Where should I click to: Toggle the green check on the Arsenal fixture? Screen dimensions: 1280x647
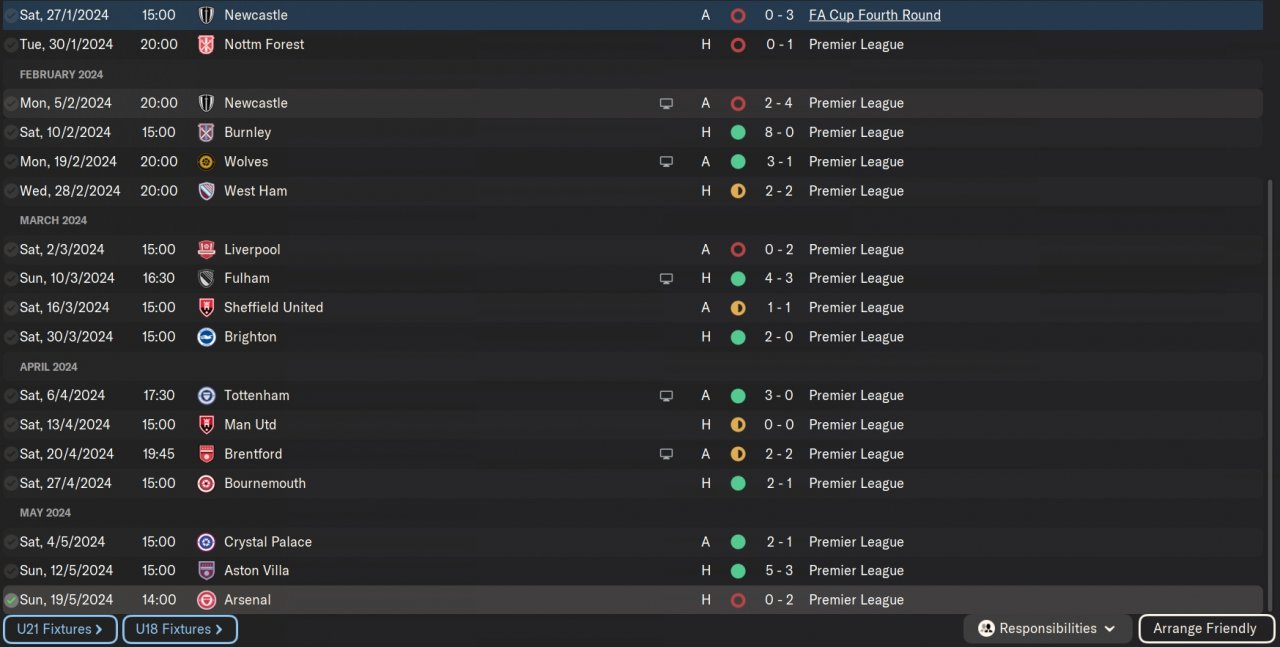point(11,600)
